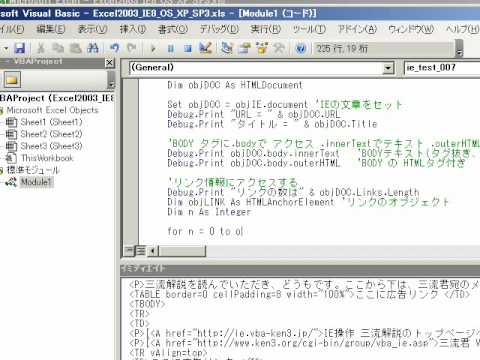Screen dimensions: 480x360
Task: Toggle Design Mode icon
Action: [205, 48]
